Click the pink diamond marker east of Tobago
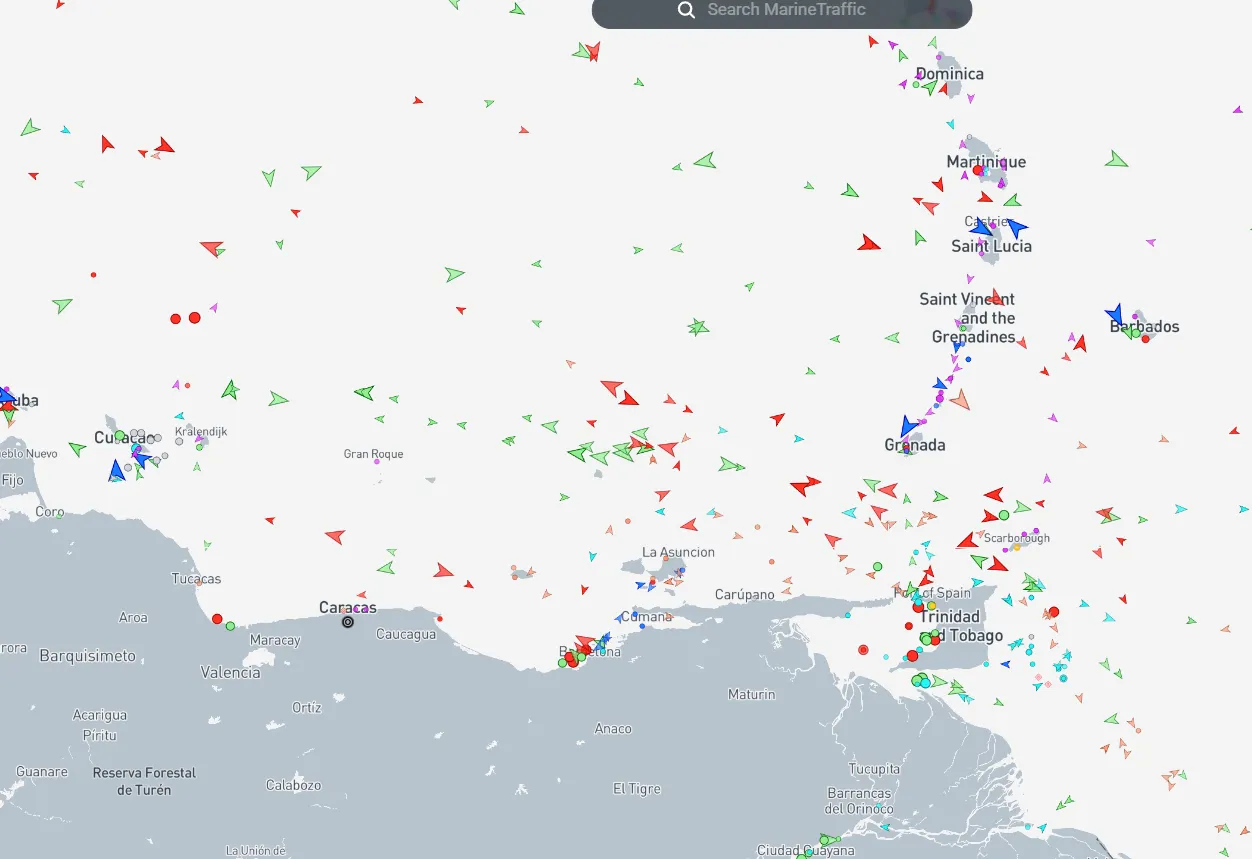The height and width of the screenshot is (859, 1252). click(1038, 676)
